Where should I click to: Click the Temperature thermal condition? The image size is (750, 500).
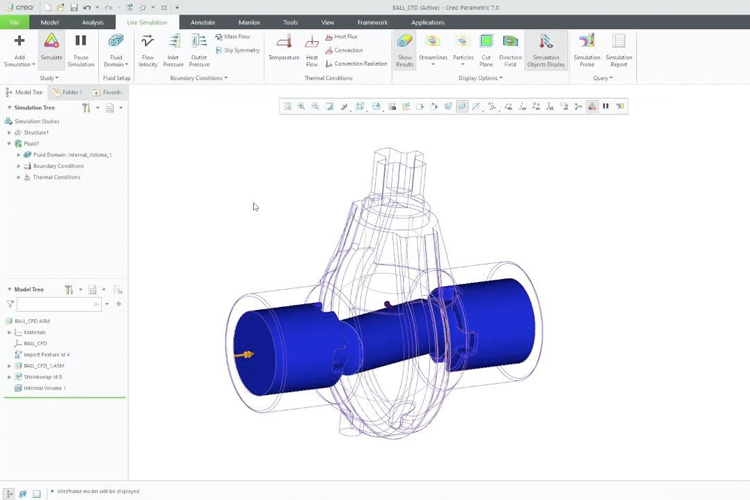click(x=283, y=47)
